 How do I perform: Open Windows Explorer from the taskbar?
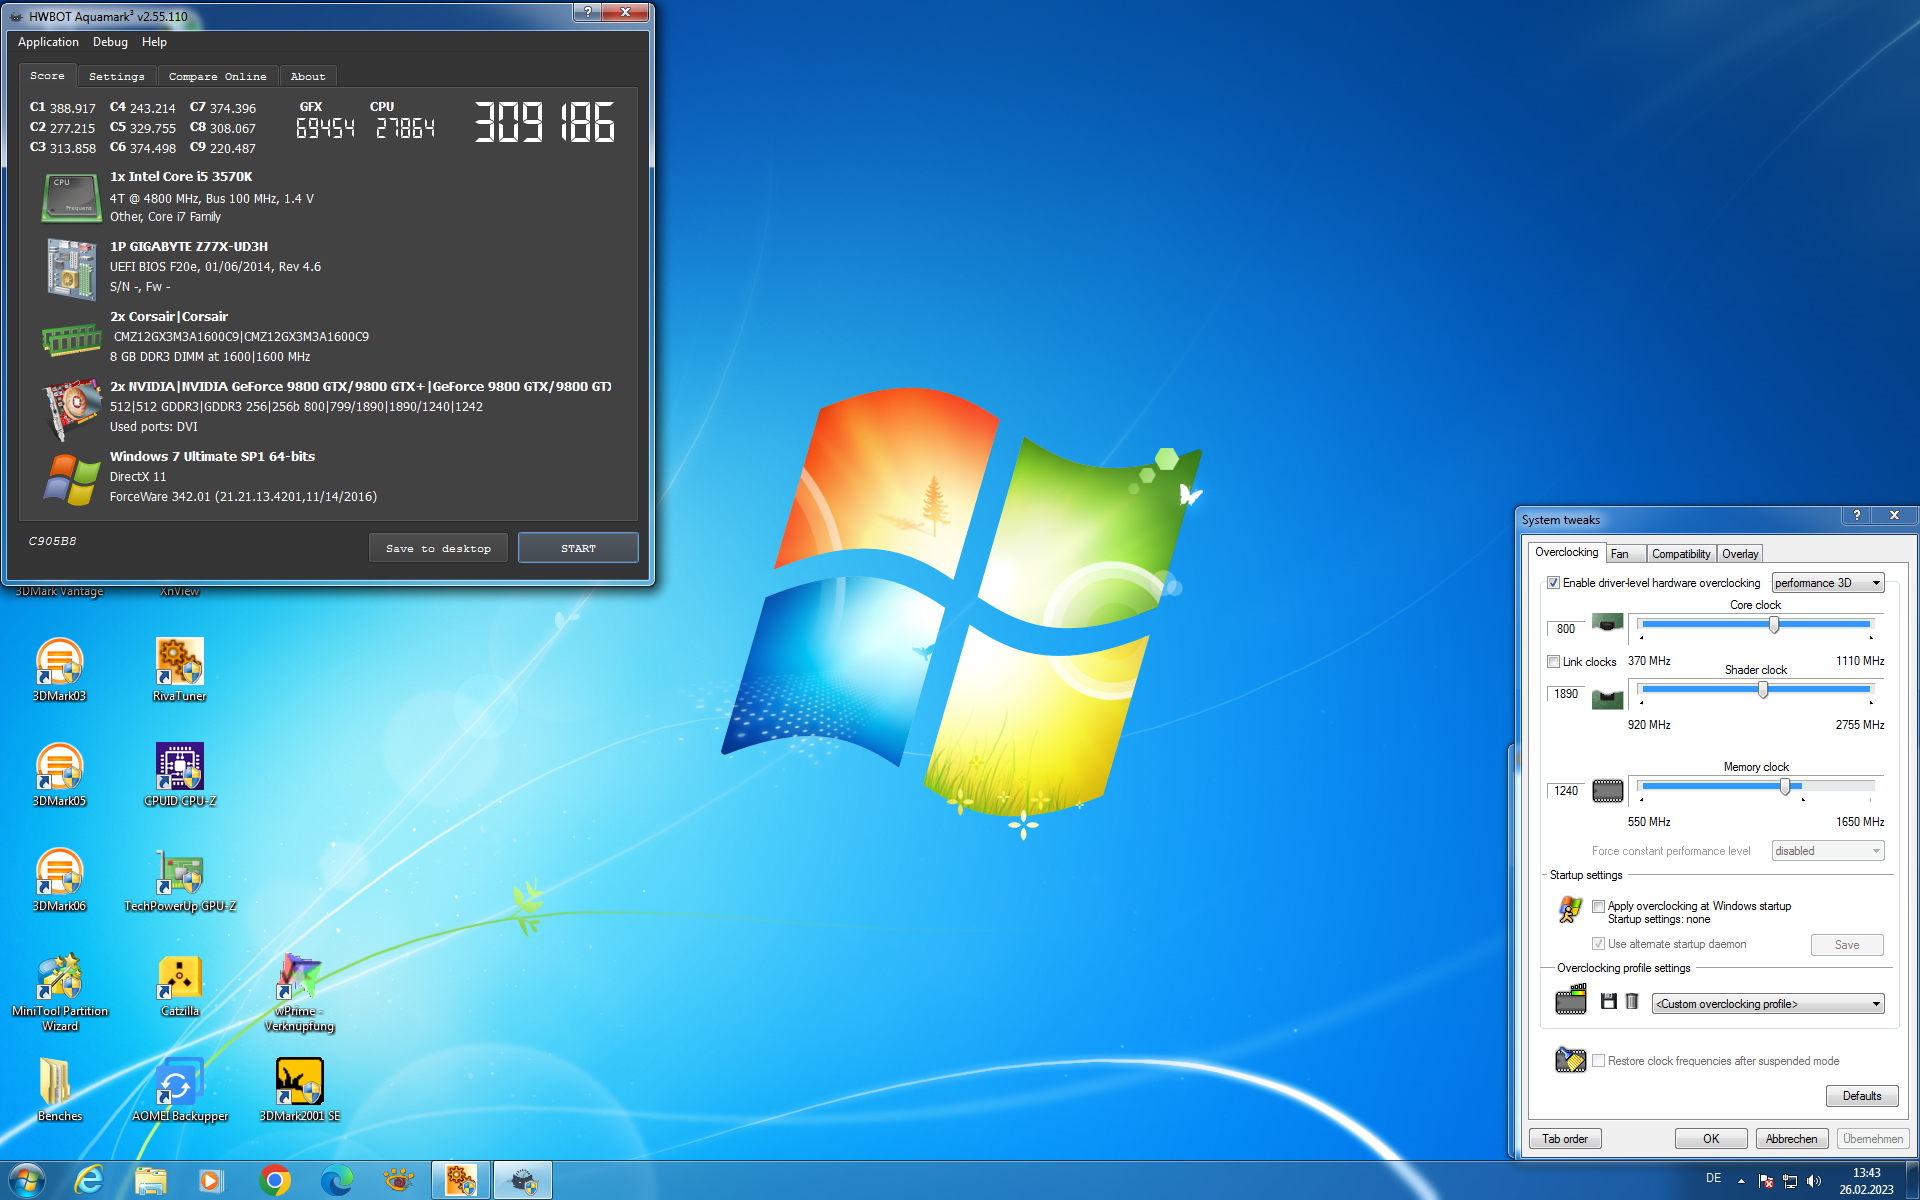point(151,1180)
